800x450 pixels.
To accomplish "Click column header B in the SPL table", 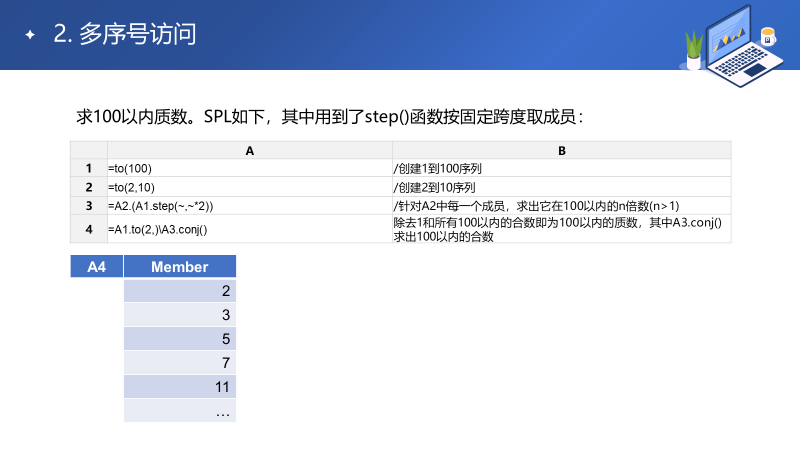I will click(562, 151).
